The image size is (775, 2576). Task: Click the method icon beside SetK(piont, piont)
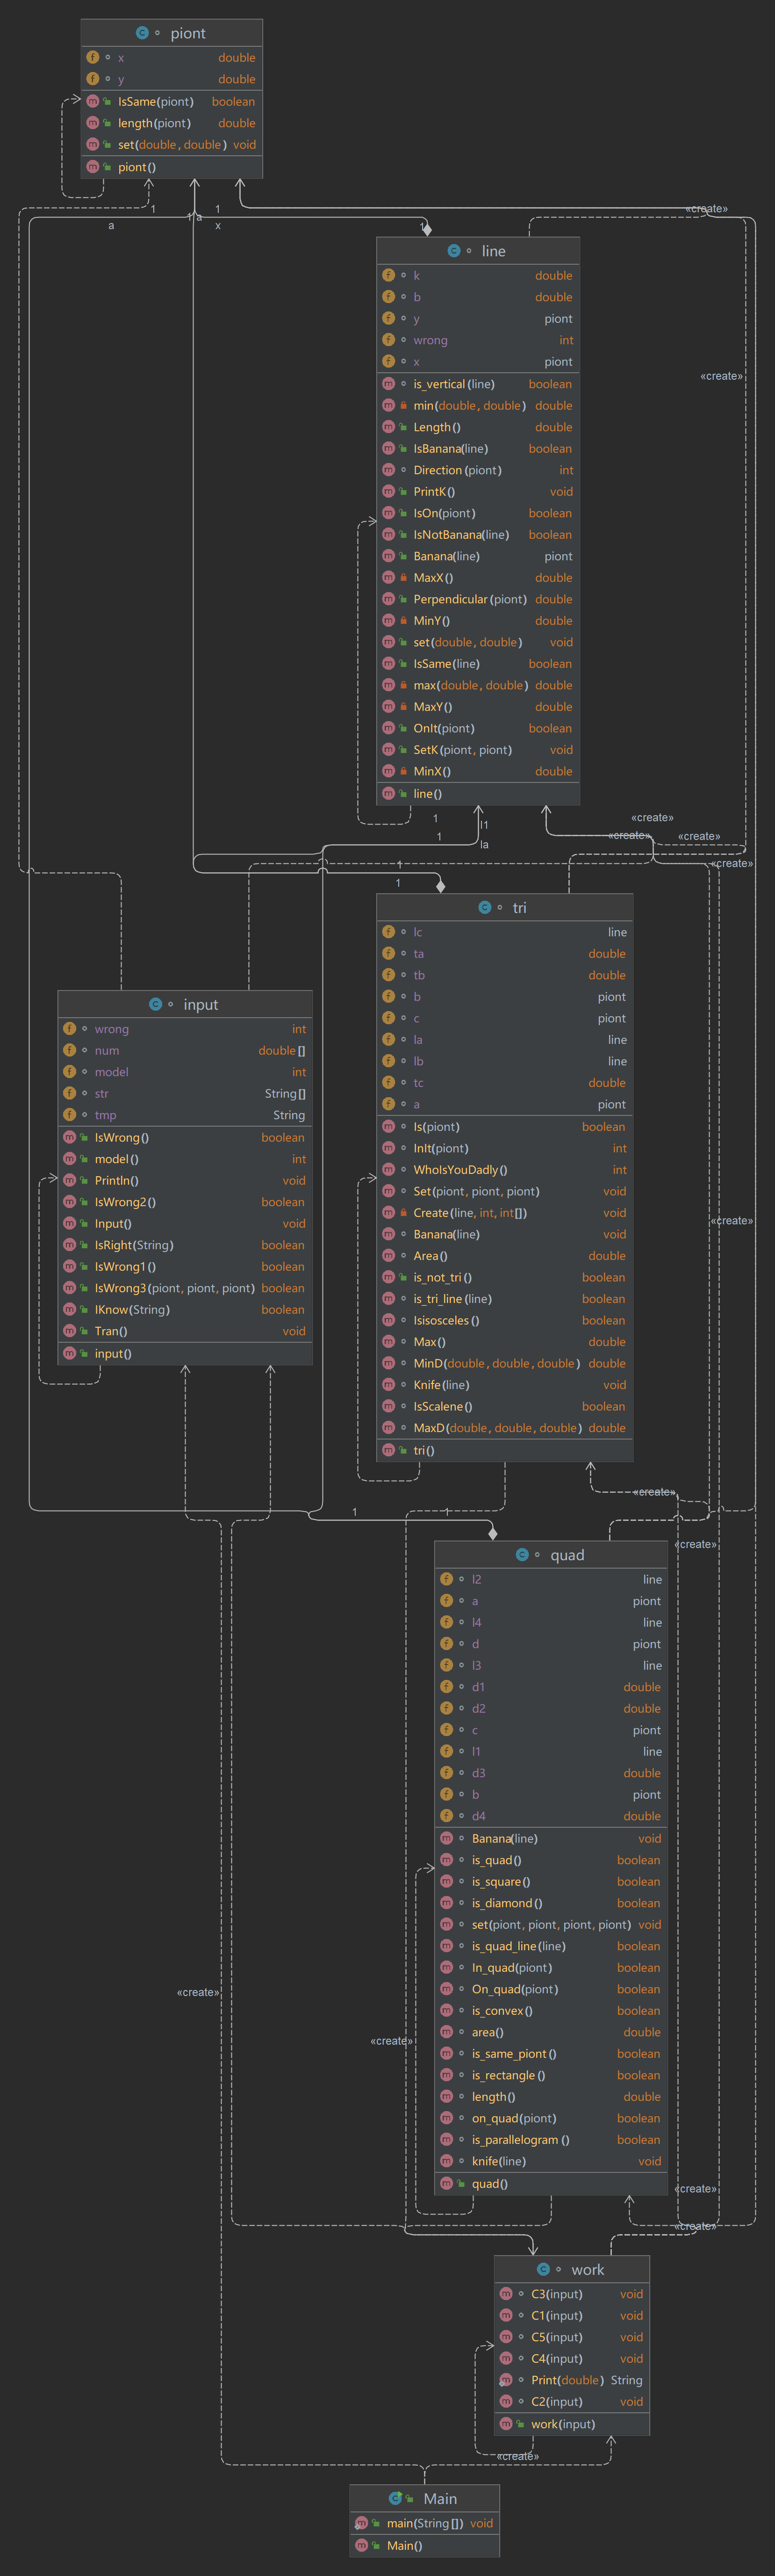click(x=388, y=749)
